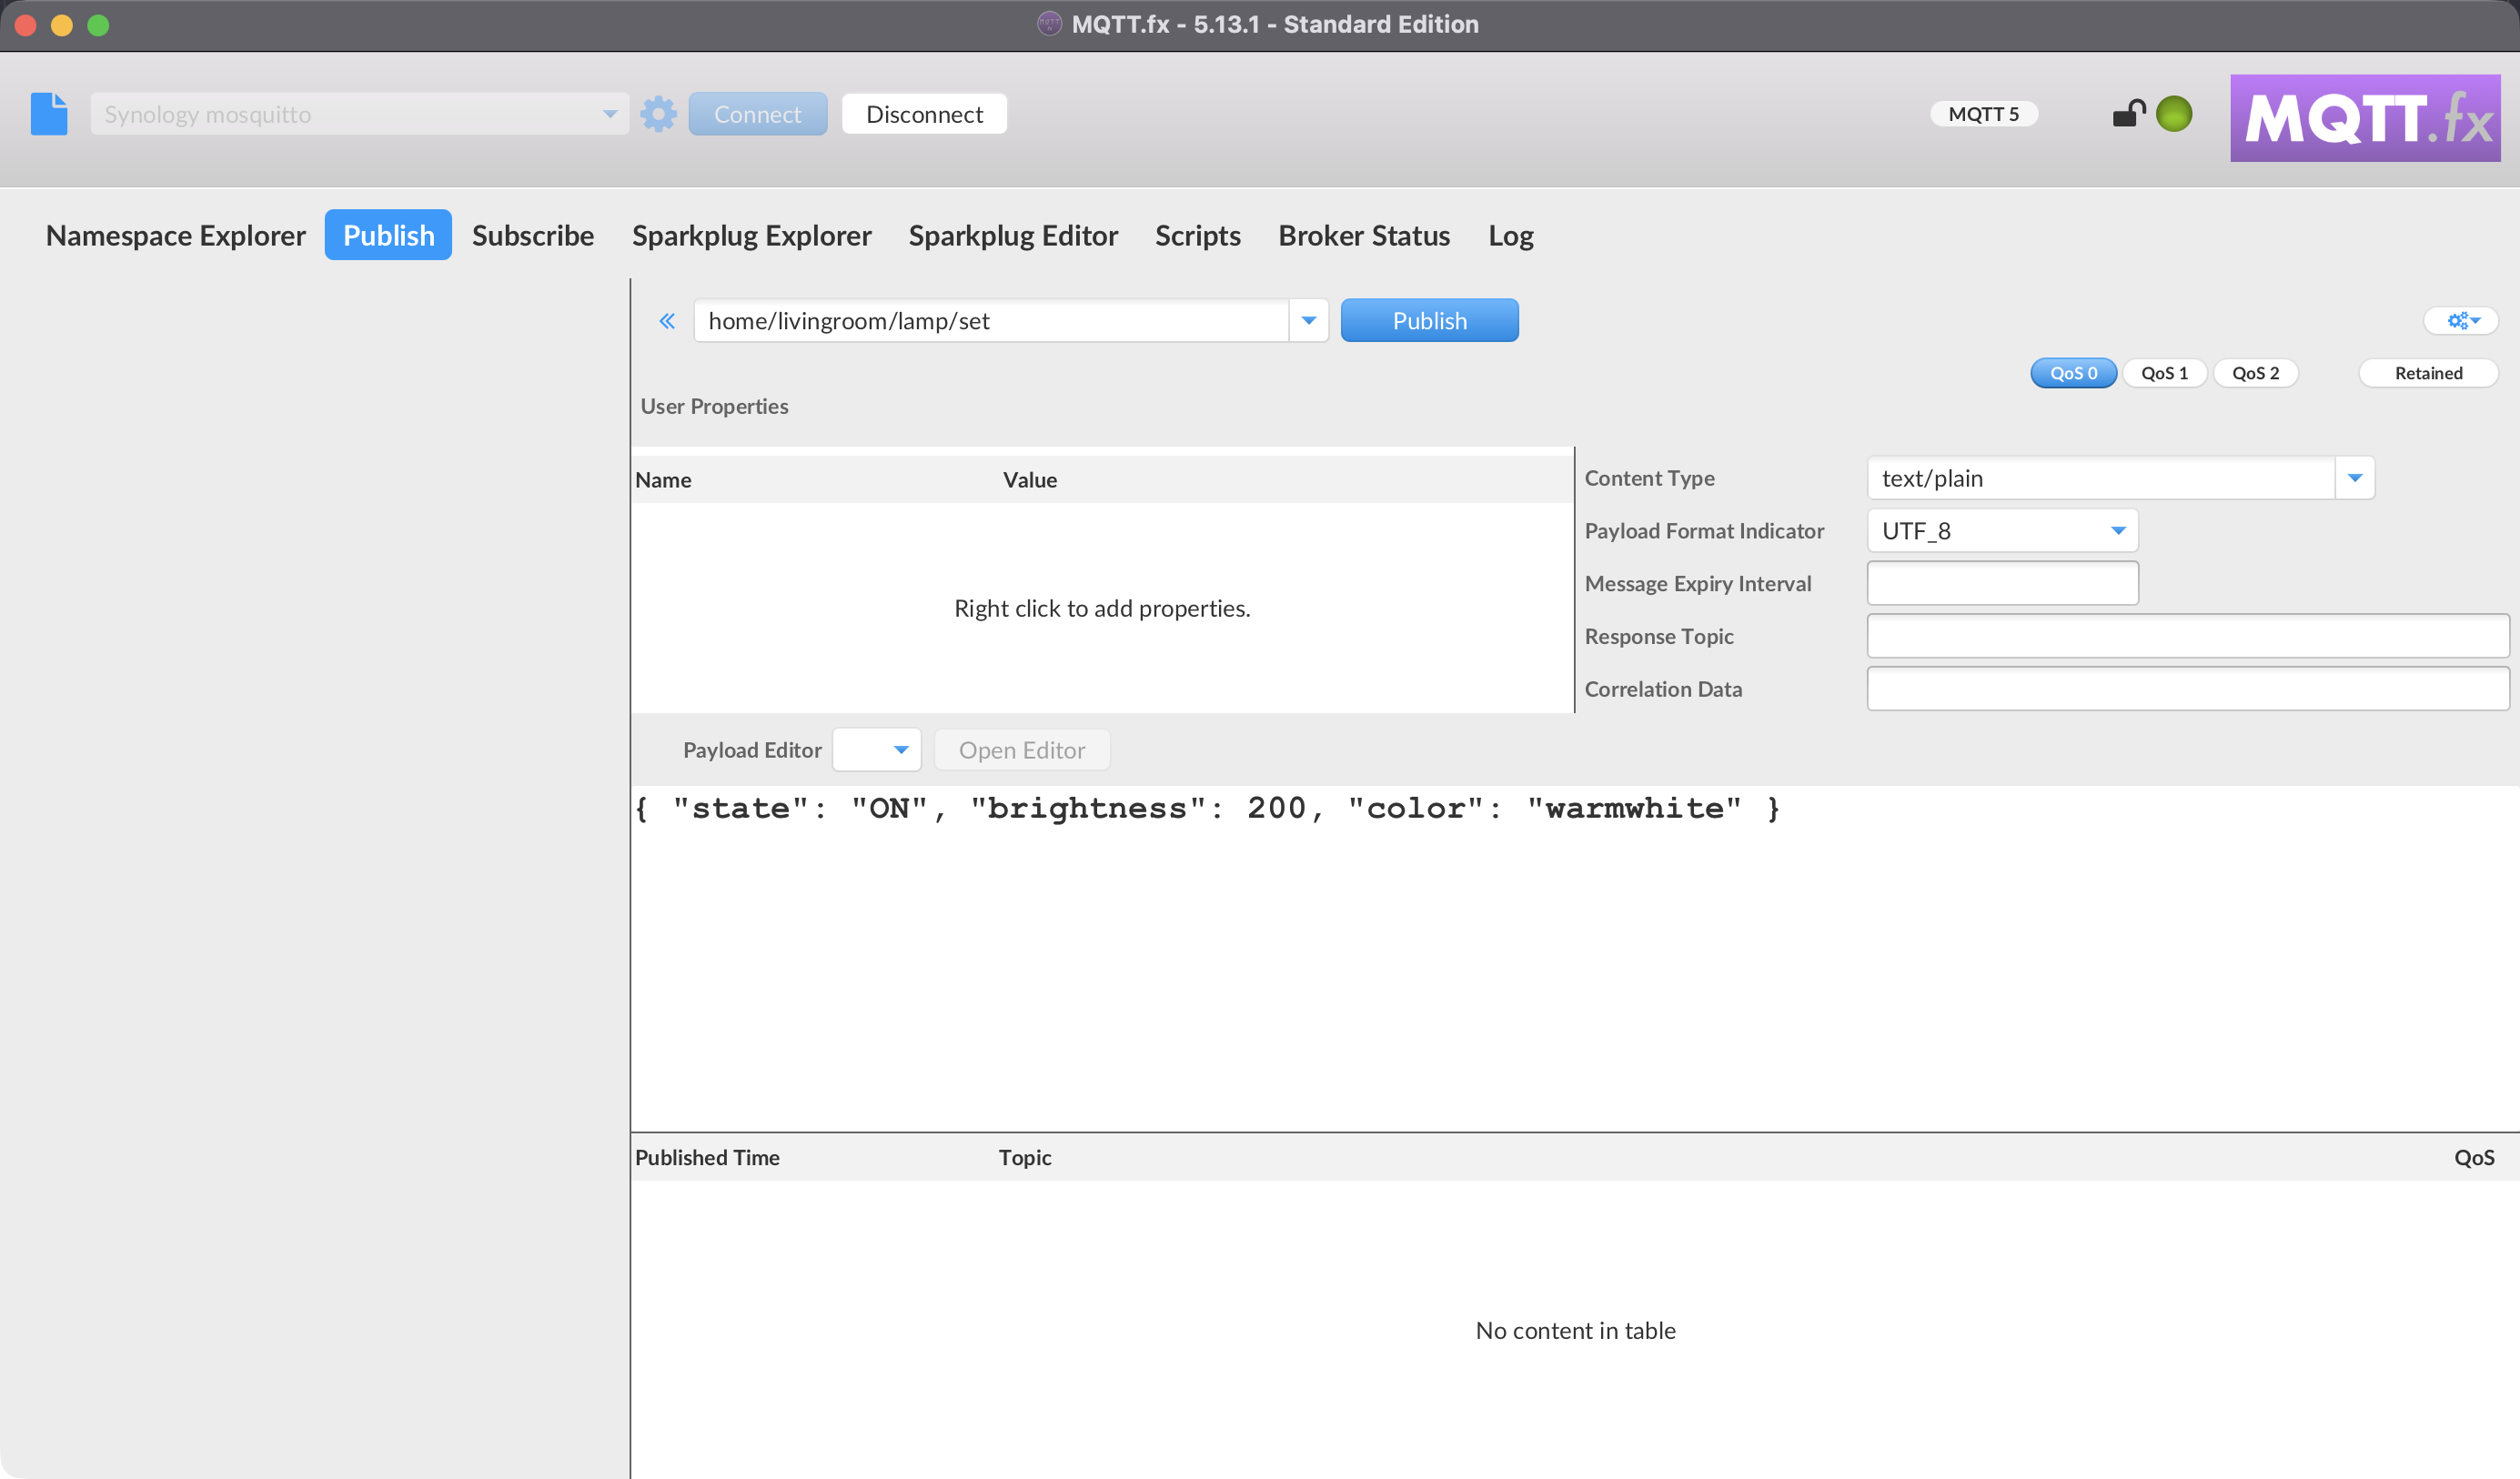The height and width of the screenshot is (1479, 2520).
Task: Click the Value column header in User Properties
Action: (1286, 480)
